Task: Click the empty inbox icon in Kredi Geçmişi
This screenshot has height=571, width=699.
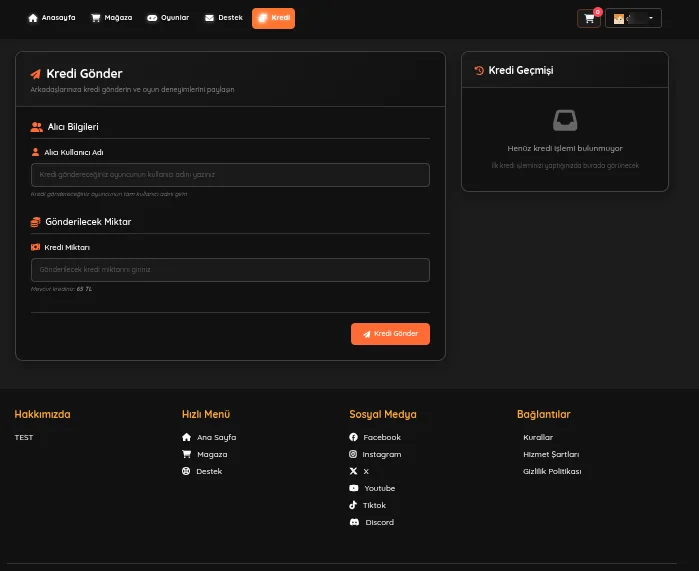Action: pyautogui.click(x=565, y=120)
